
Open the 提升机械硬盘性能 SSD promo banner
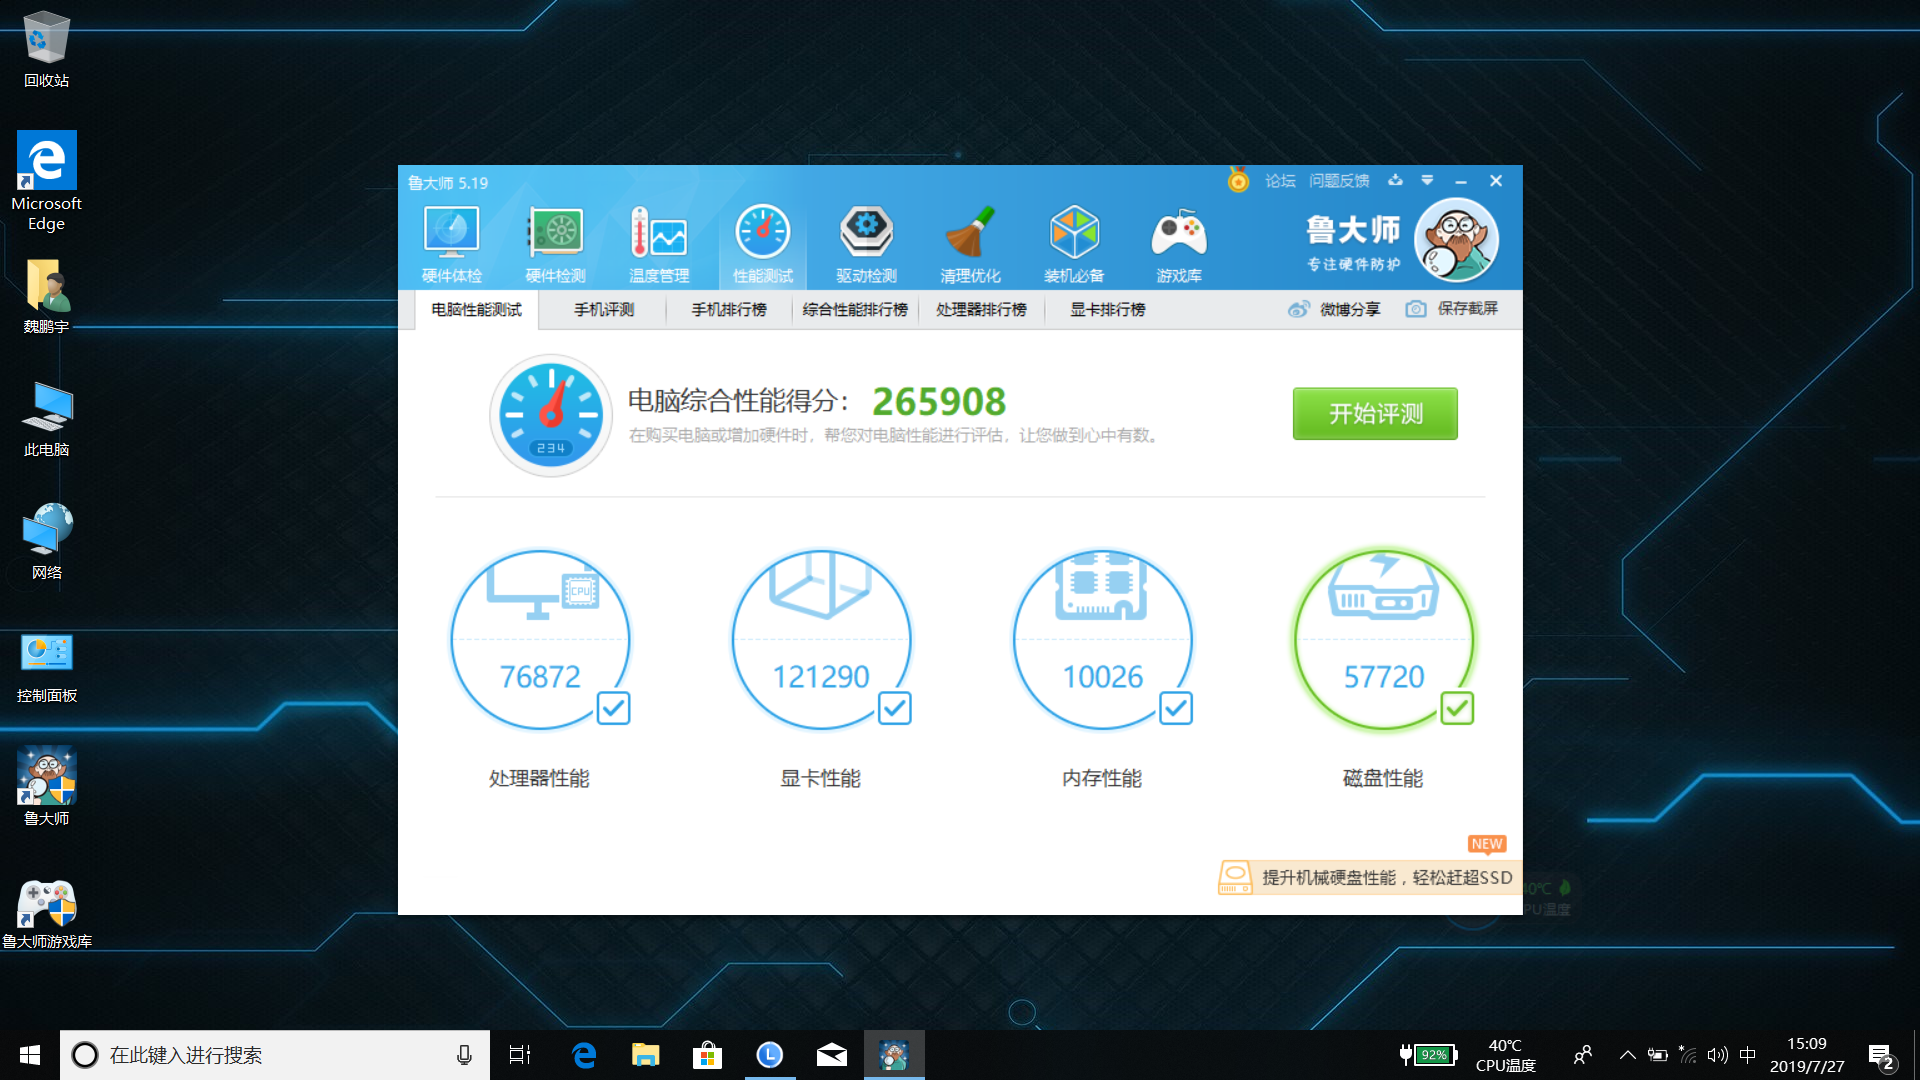tap(1370, 877)
